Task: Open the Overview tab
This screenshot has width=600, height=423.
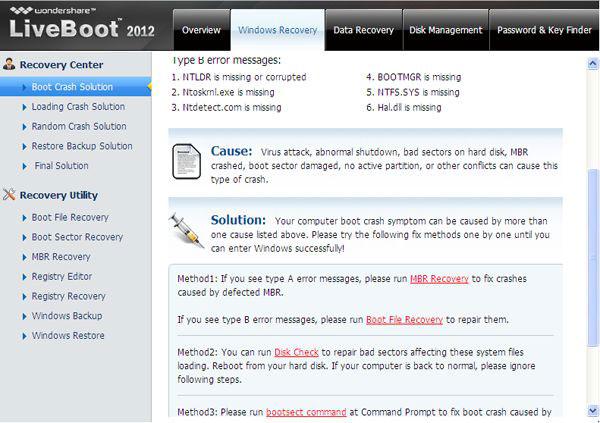Action: pyautogui.click(x=201, y=30)
